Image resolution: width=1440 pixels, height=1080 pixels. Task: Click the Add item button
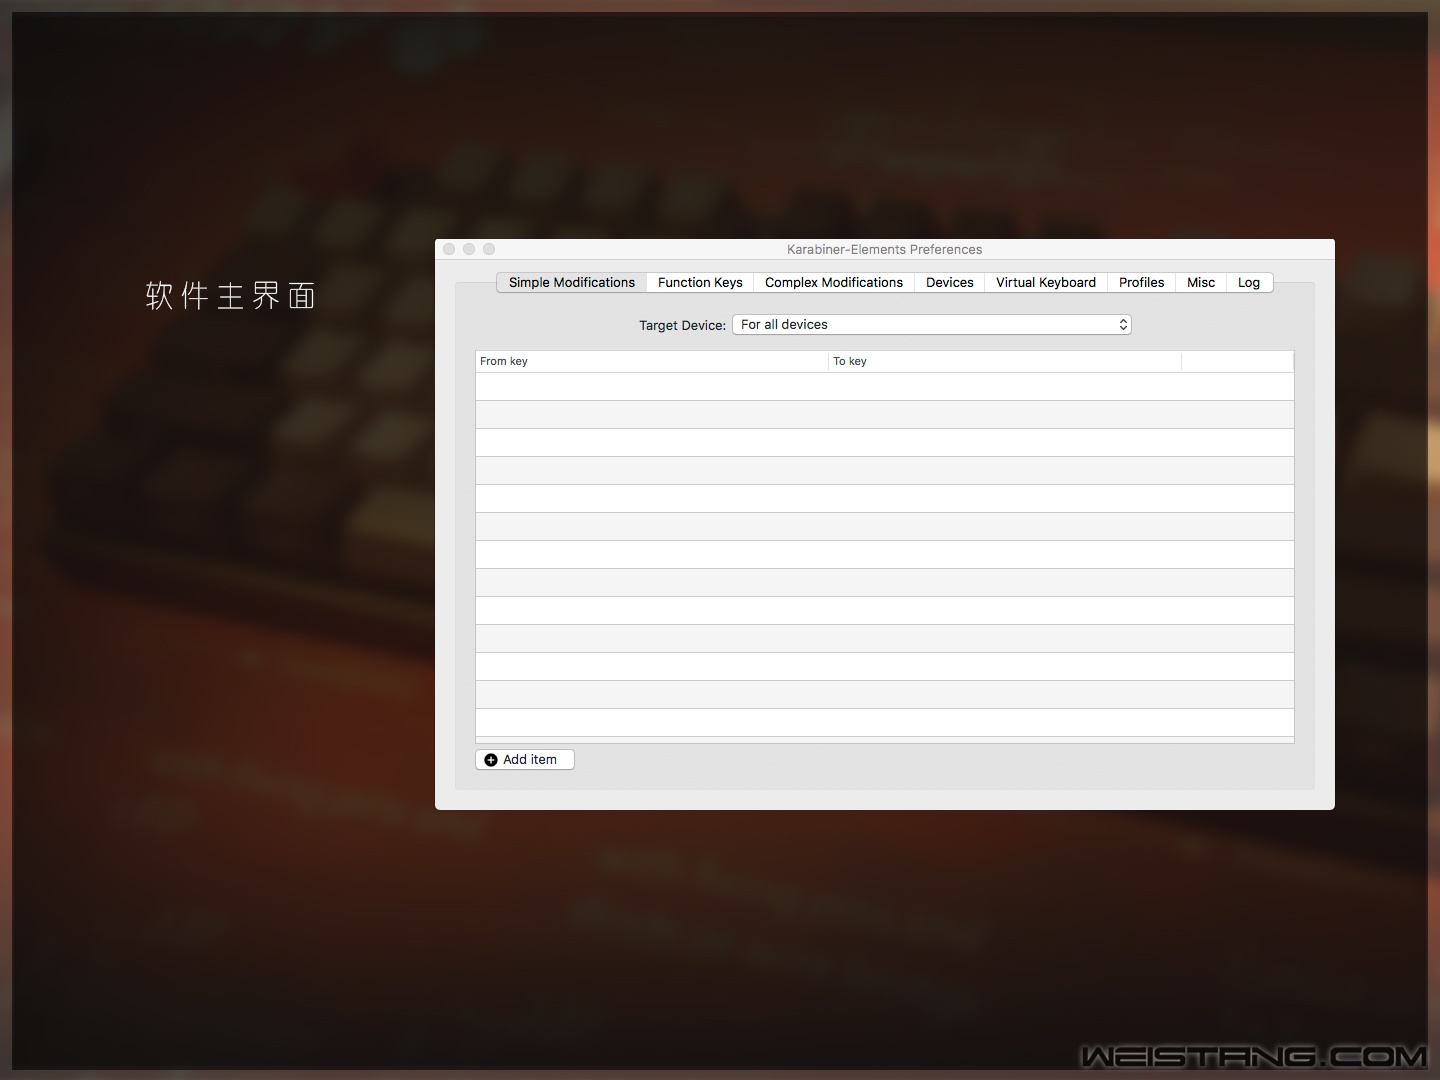(525, 760)
